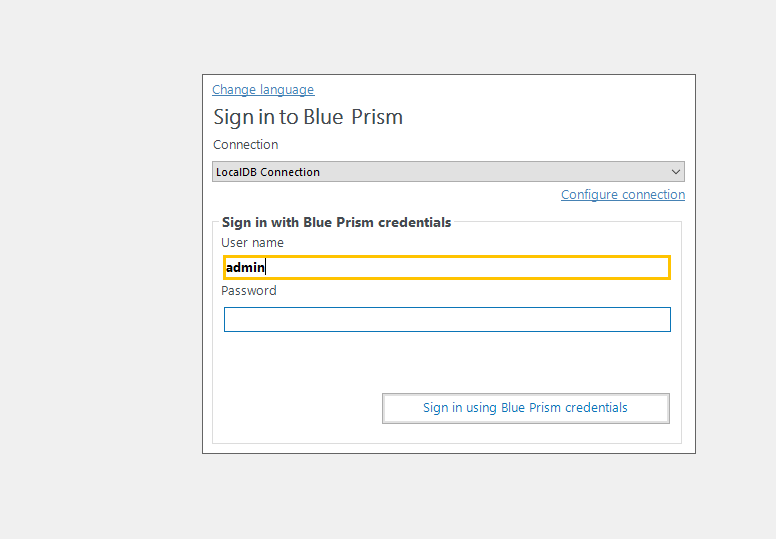
Task: Click blank area right of Change language link
Action: [500, 90]
